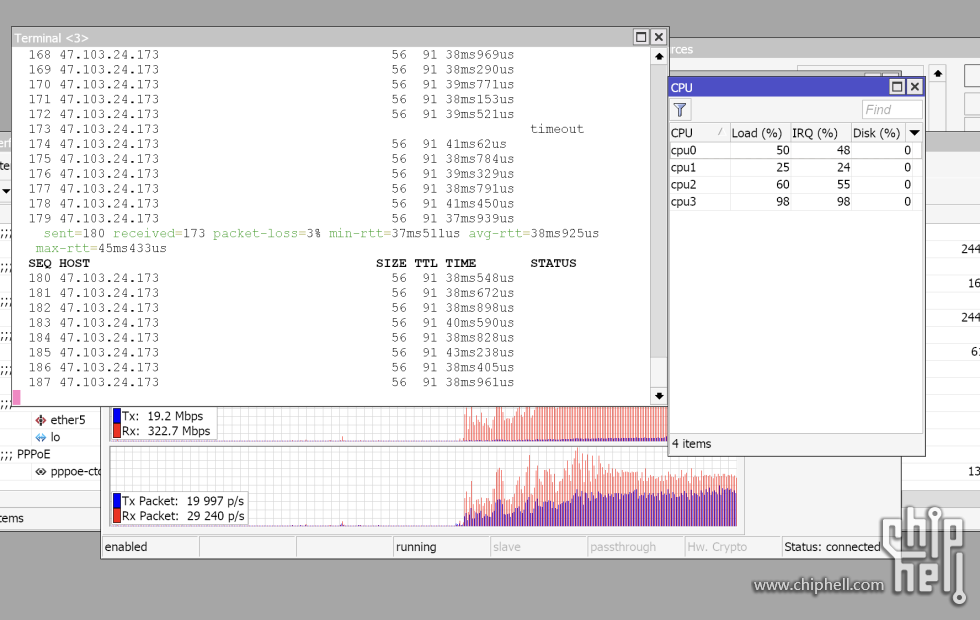Select the lo interface in list
The image size is (980, 620).
coord(55,438)
